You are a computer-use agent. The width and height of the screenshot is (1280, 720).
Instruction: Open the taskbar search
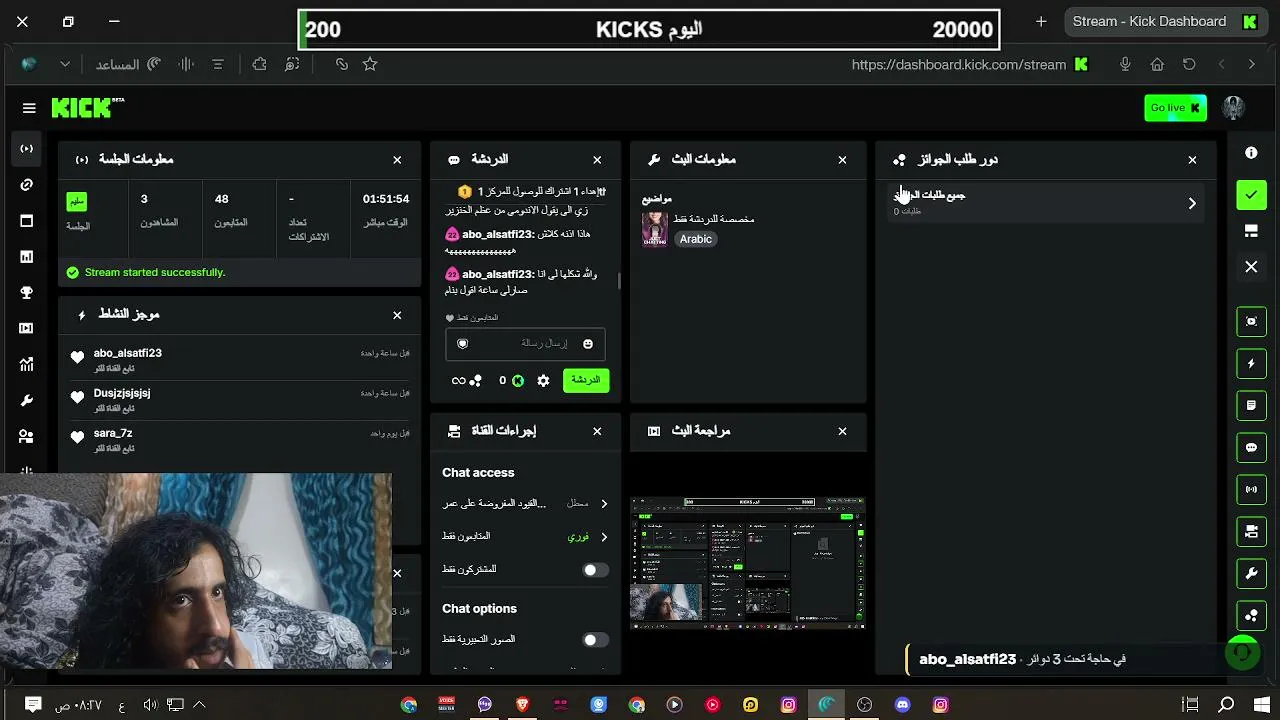click(1226, 705)
